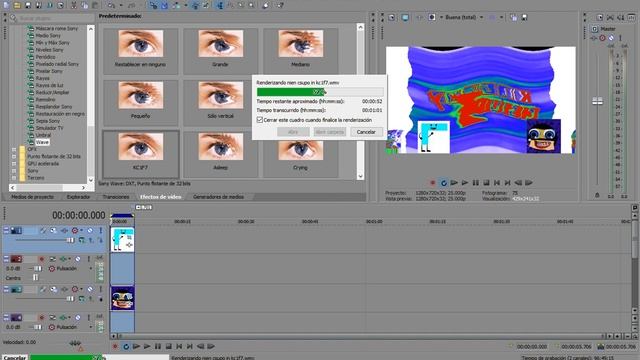Click Master FX icon in mixer
640x360 pixels.
coord(594,38)
